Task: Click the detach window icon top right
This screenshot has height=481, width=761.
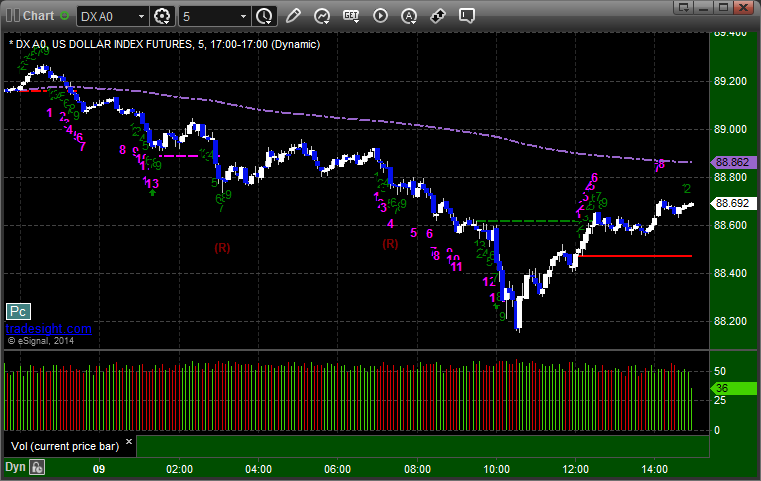Action: tap(683, 7)
